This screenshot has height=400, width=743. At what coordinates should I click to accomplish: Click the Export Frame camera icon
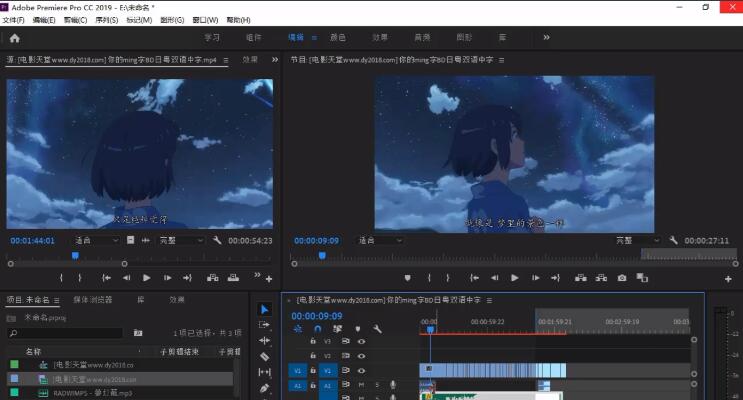tap(622, 278)
